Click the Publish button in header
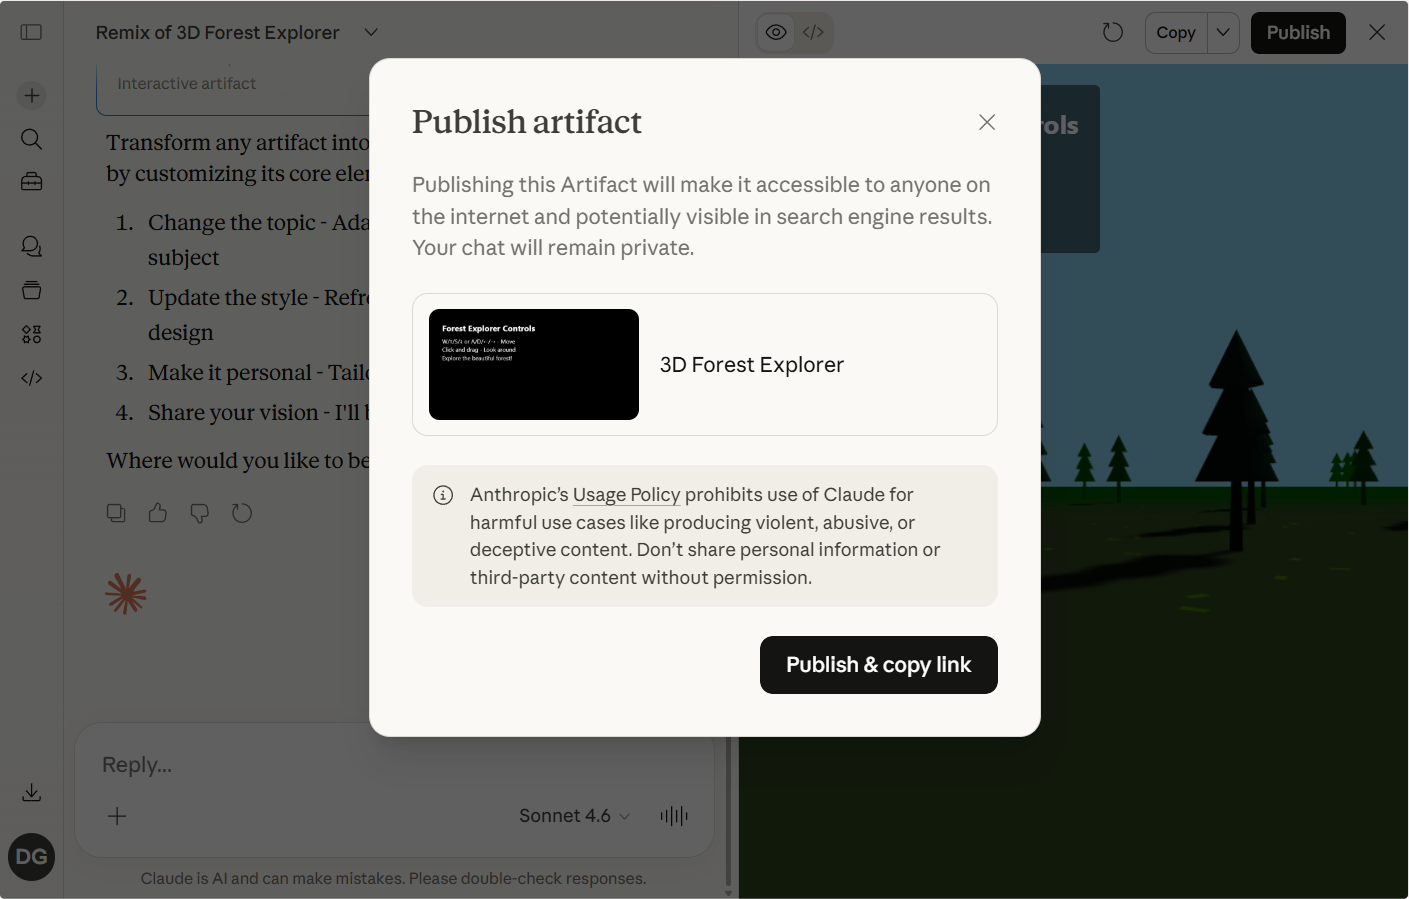This screenshot has width=1409, height=899. [1298, 33]
